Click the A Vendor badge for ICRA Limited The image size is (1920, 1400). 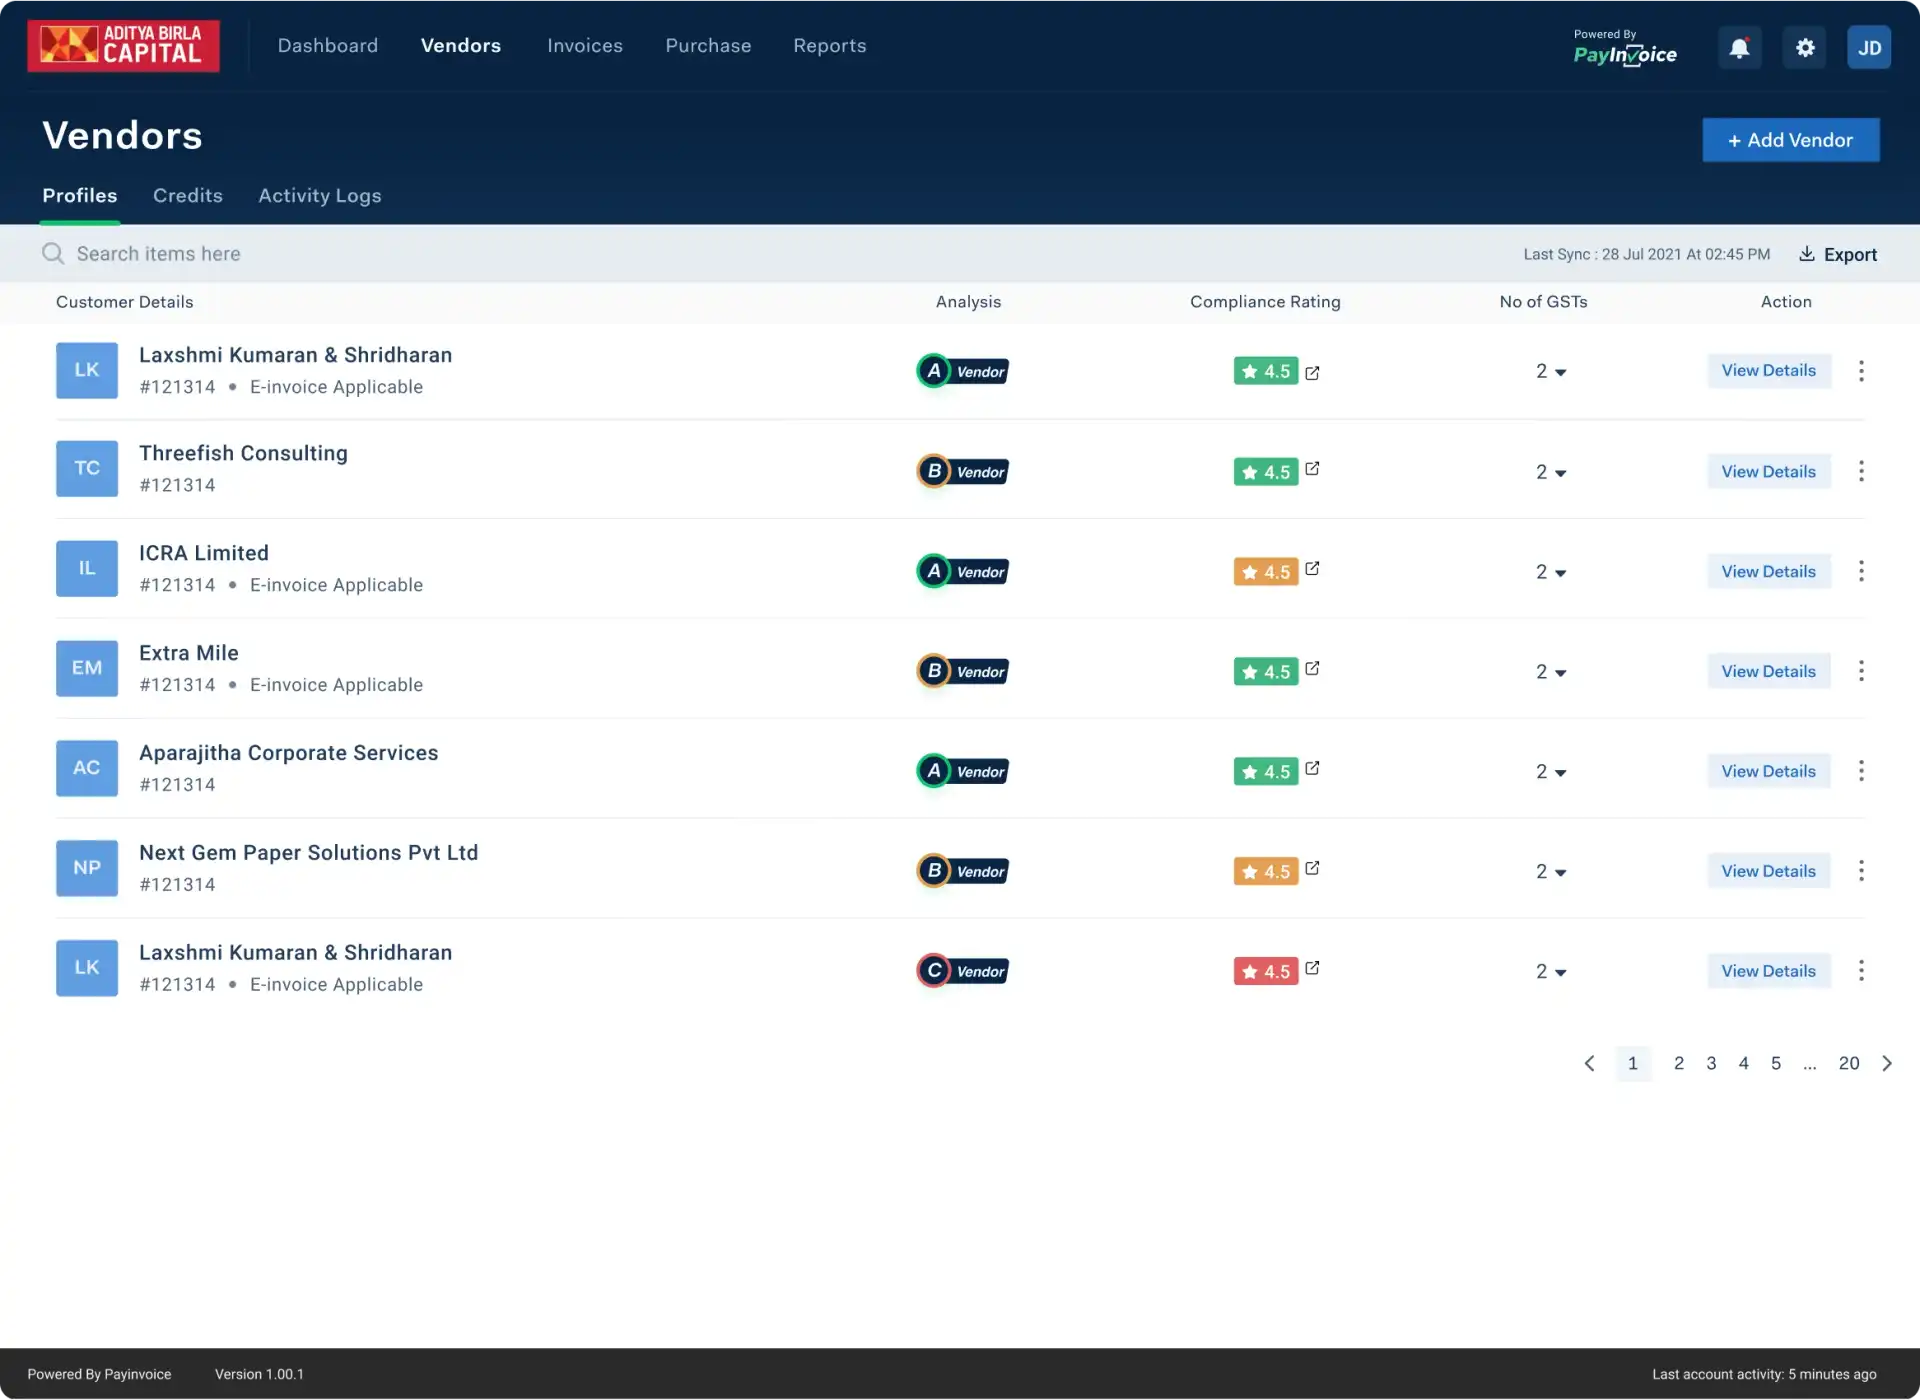click(962, 571)
